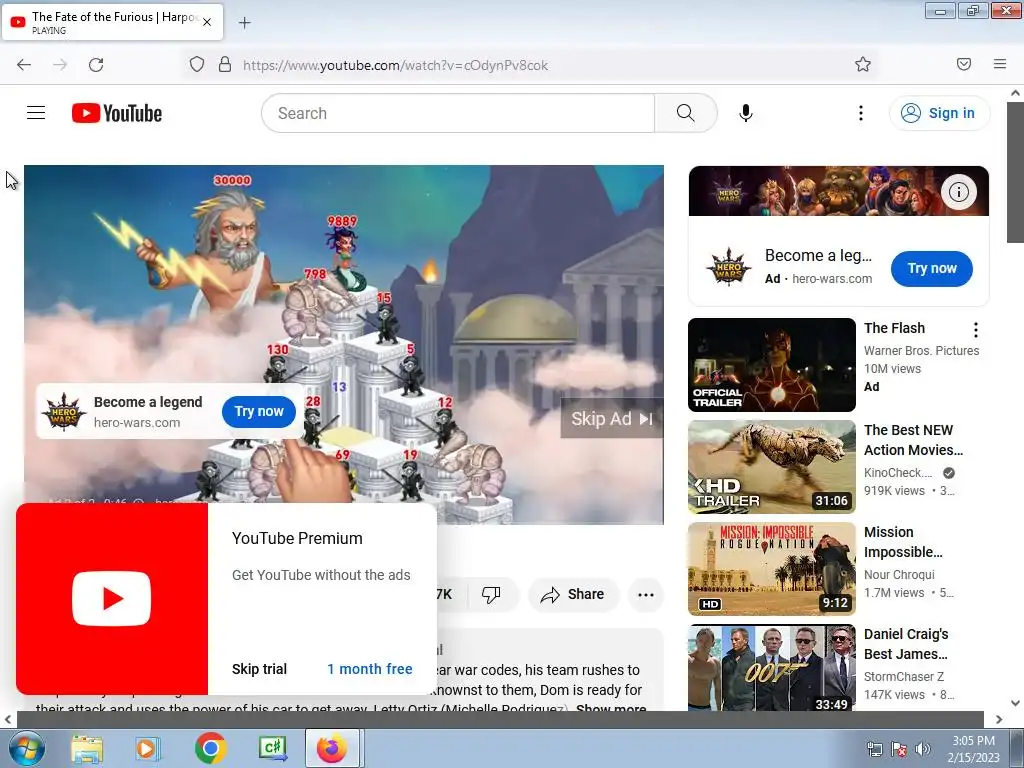This screenshot has height=768, width=1024.
Task: Open more actions ellipsis button
Action: (x=646, y=594)
